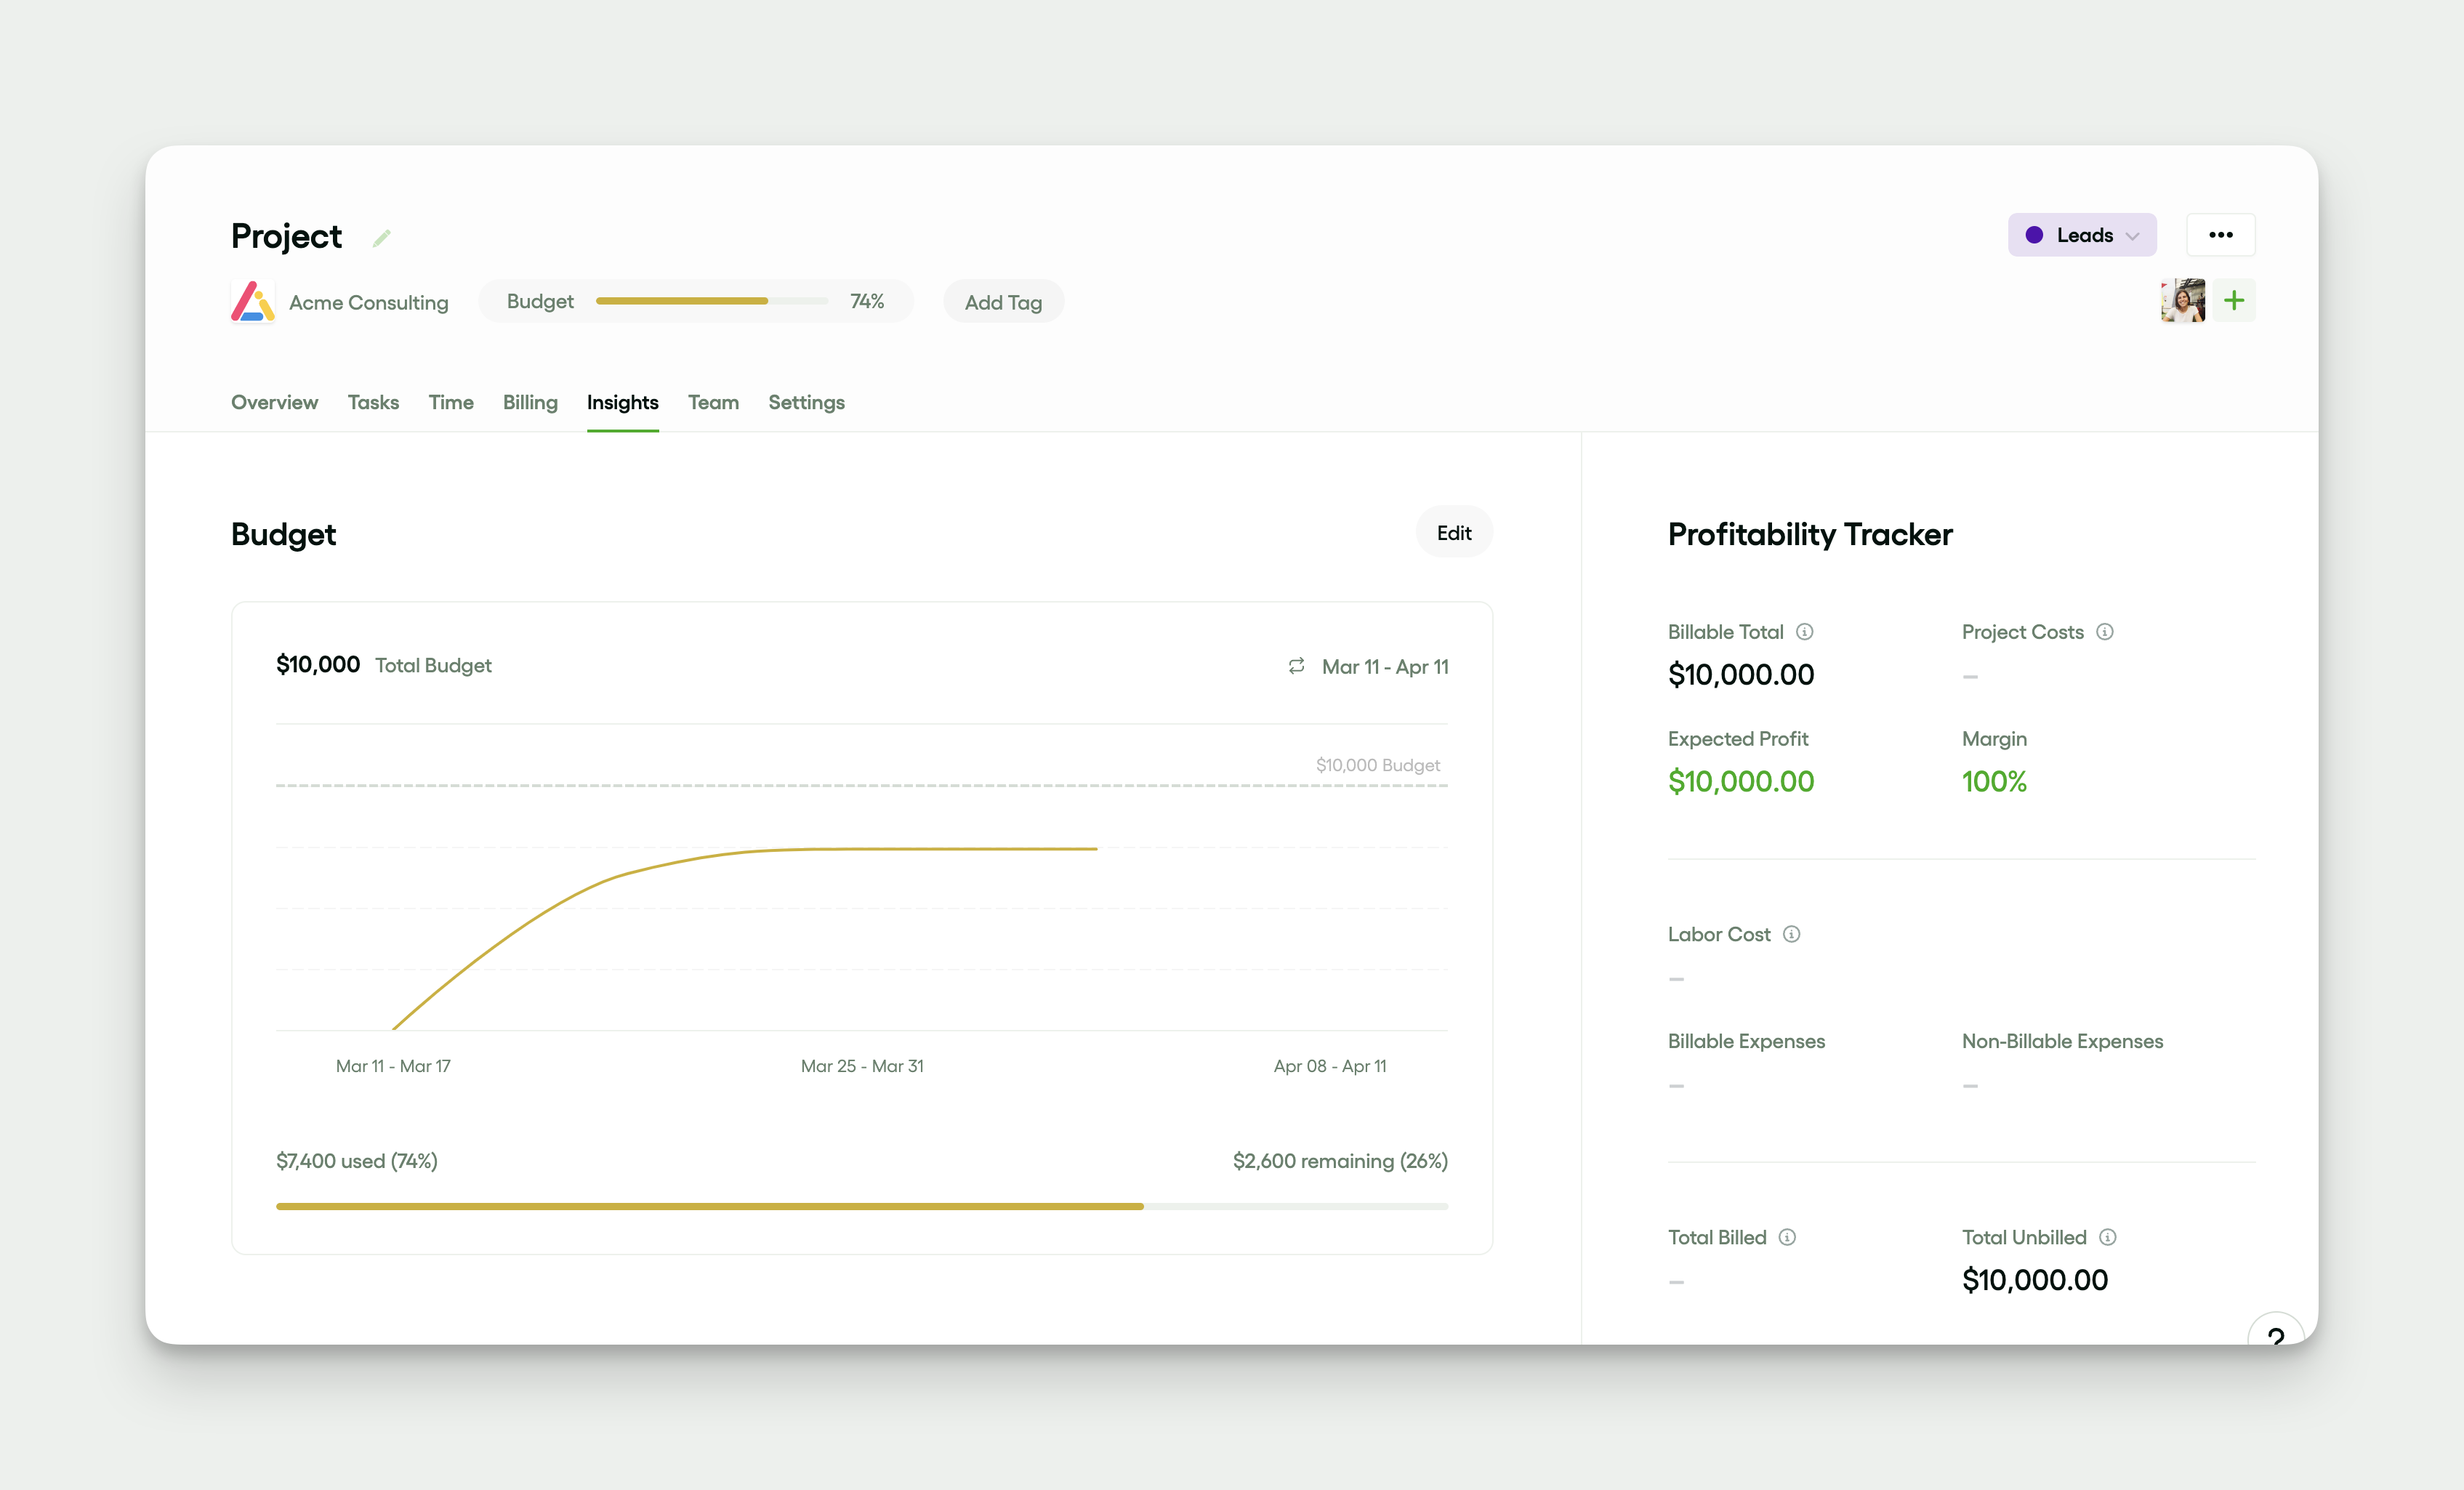Click the Add Tag button

click(1002, 302)
